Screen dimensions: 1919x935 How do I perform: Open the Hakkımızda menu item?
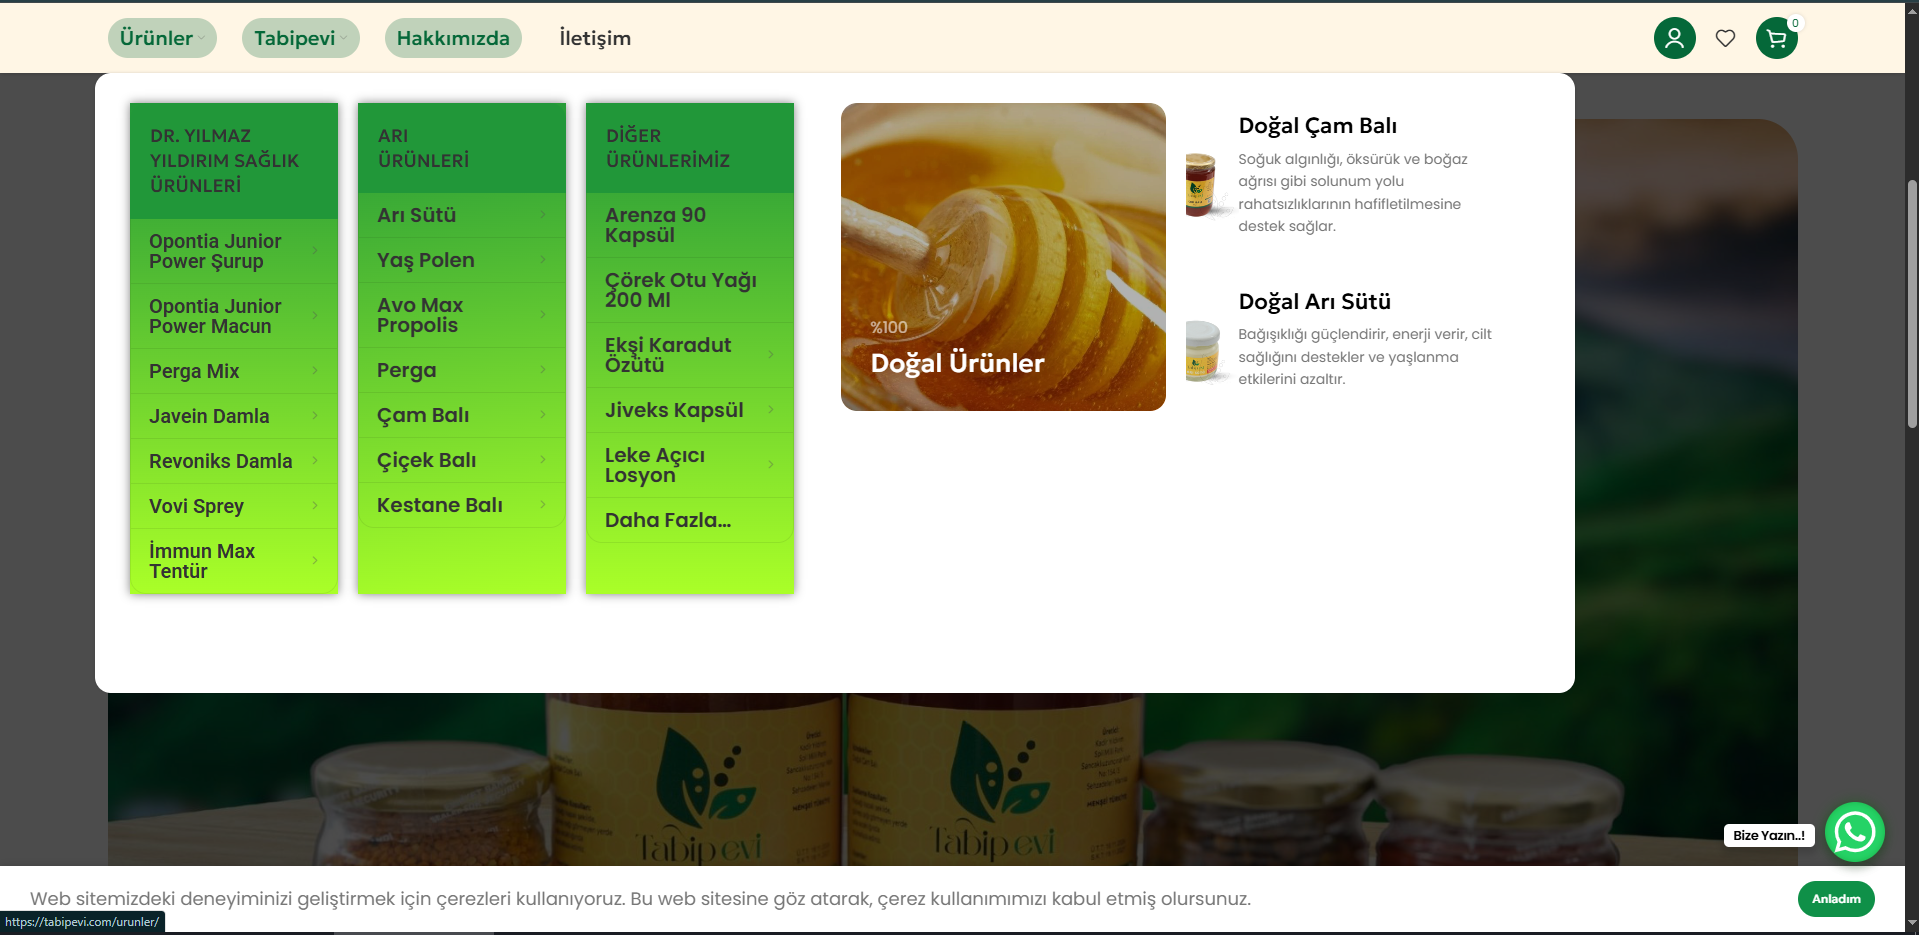click(x=453, y=38)
